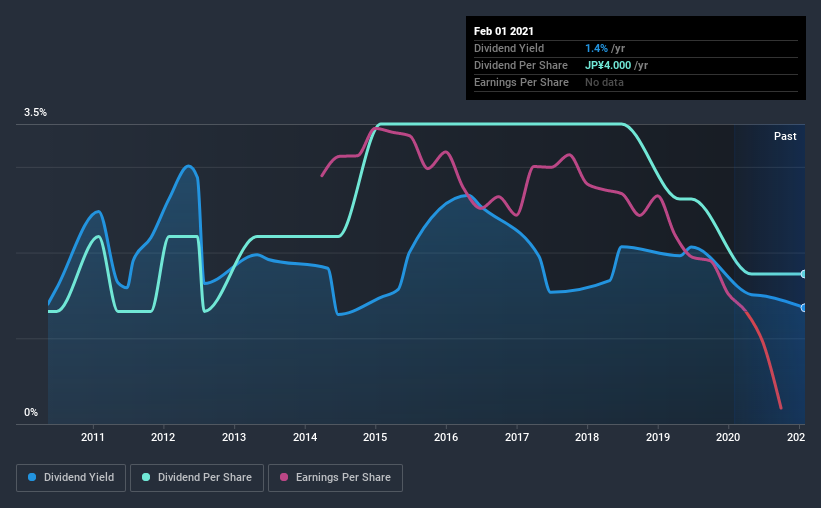This screenshot has height=508, width=821.
Task: Click the JP¥4.000 Dividend Per Share value
Action: click(x=608, y=65)
